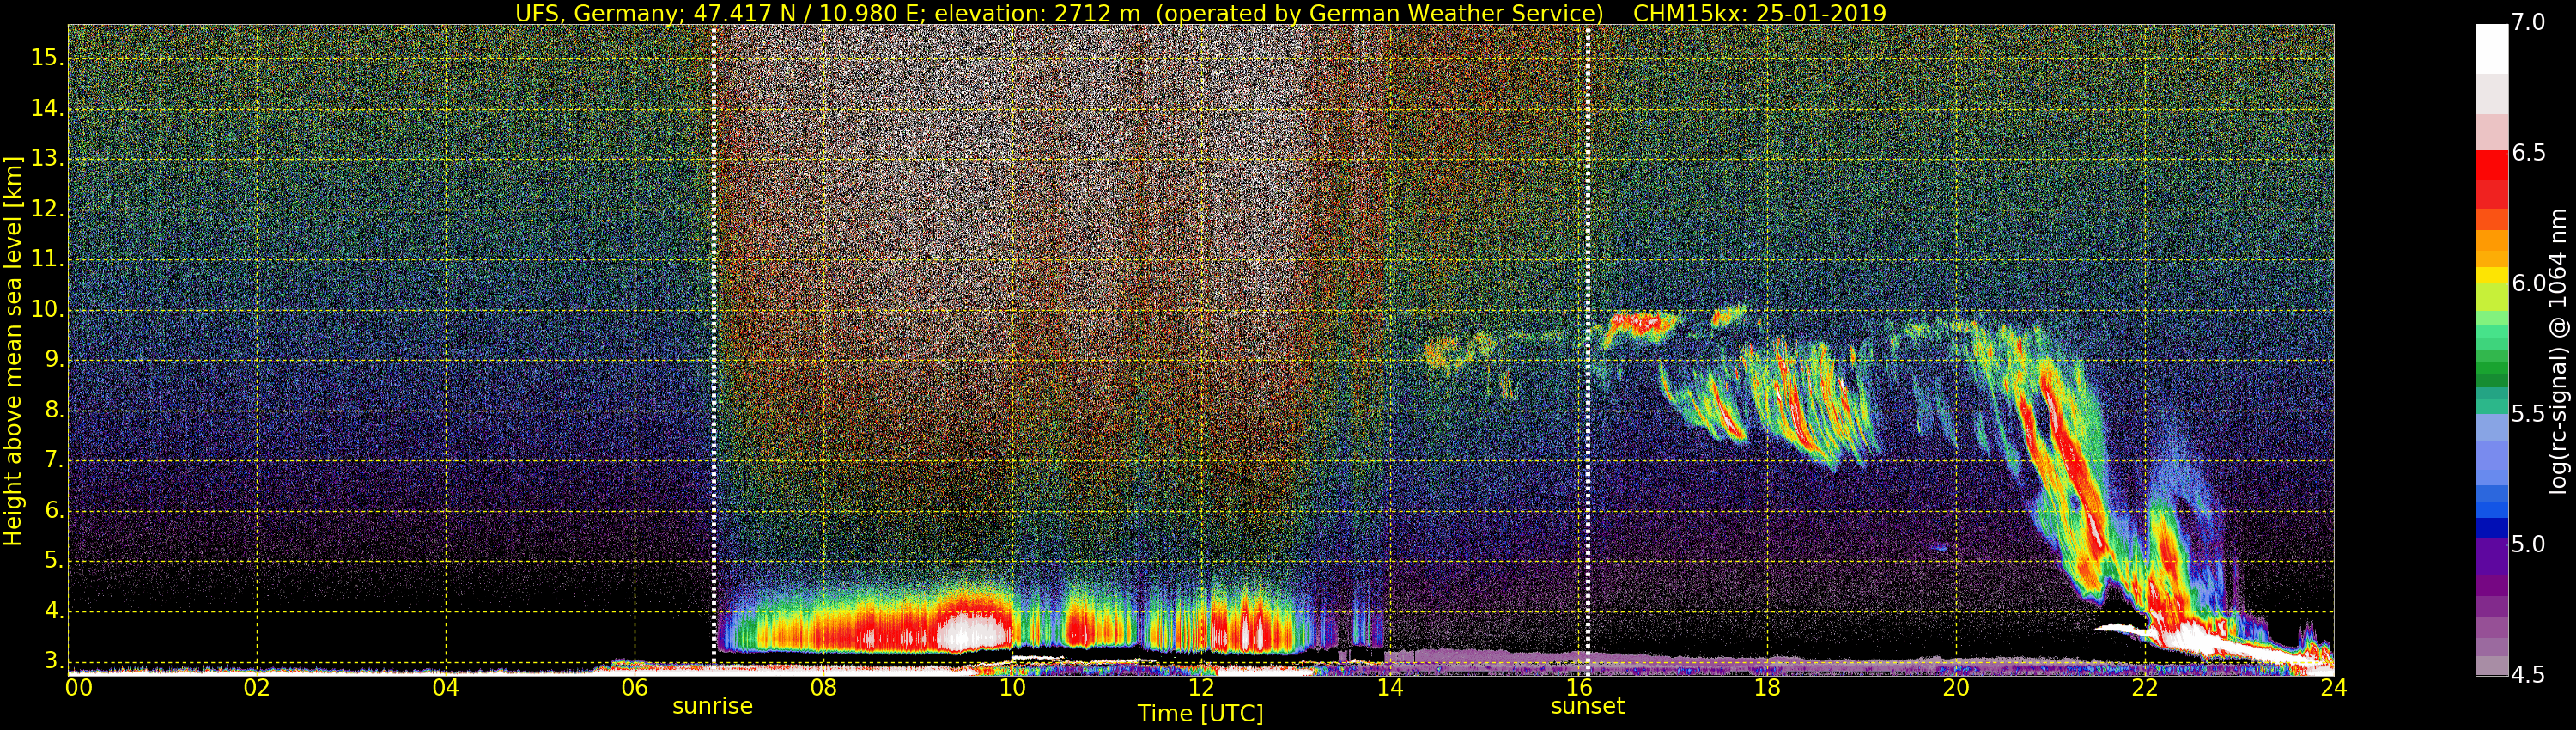Click the time tick label '10'

(x=1012, y=687)
